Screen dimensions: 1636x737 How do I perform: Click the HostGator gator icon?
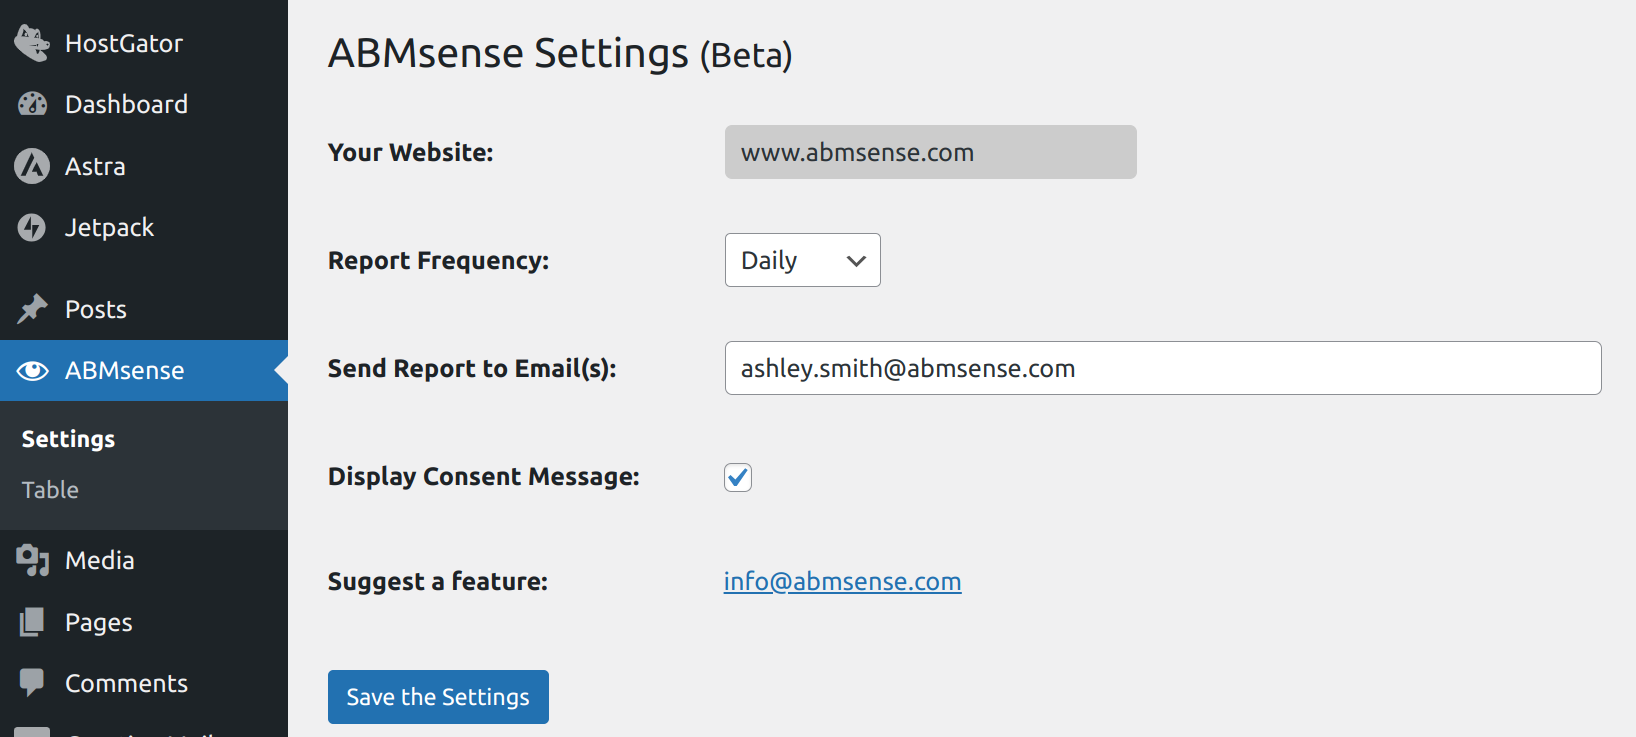[x=32, y=43]
